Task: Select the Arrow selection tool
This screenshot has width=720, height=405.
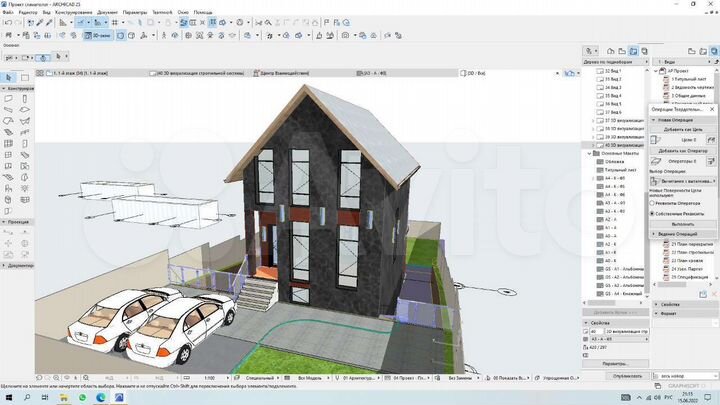Action: click(x=9, y=77)
